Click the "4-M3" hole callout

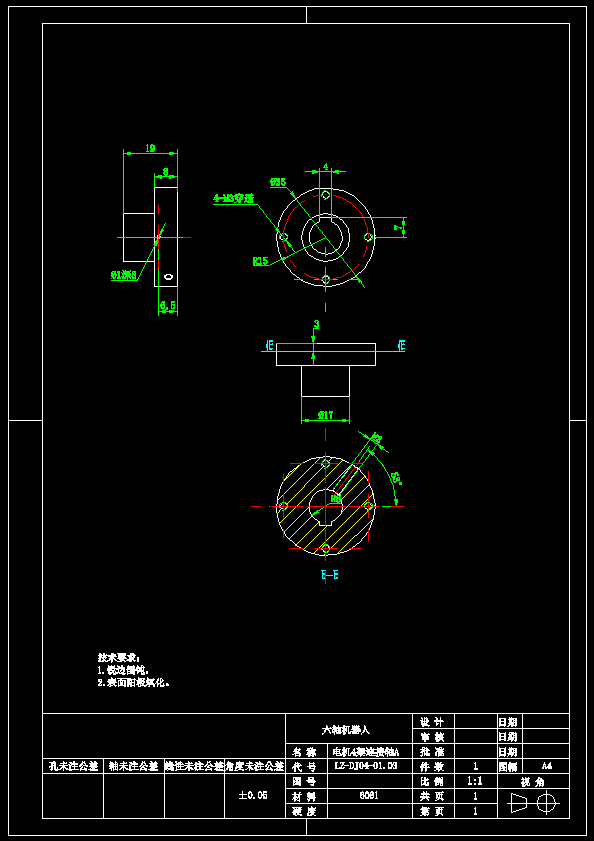pyautogui.click(x=233, y=199)
